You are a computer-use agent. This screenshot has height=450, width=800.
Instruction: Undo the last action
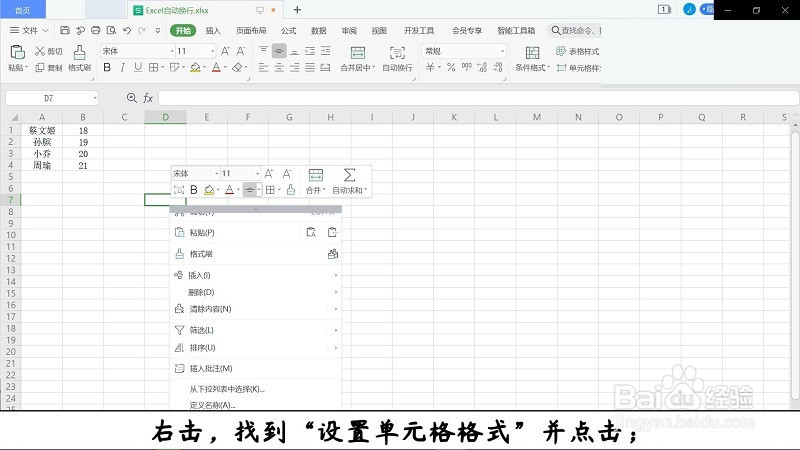tap(127, 31)
